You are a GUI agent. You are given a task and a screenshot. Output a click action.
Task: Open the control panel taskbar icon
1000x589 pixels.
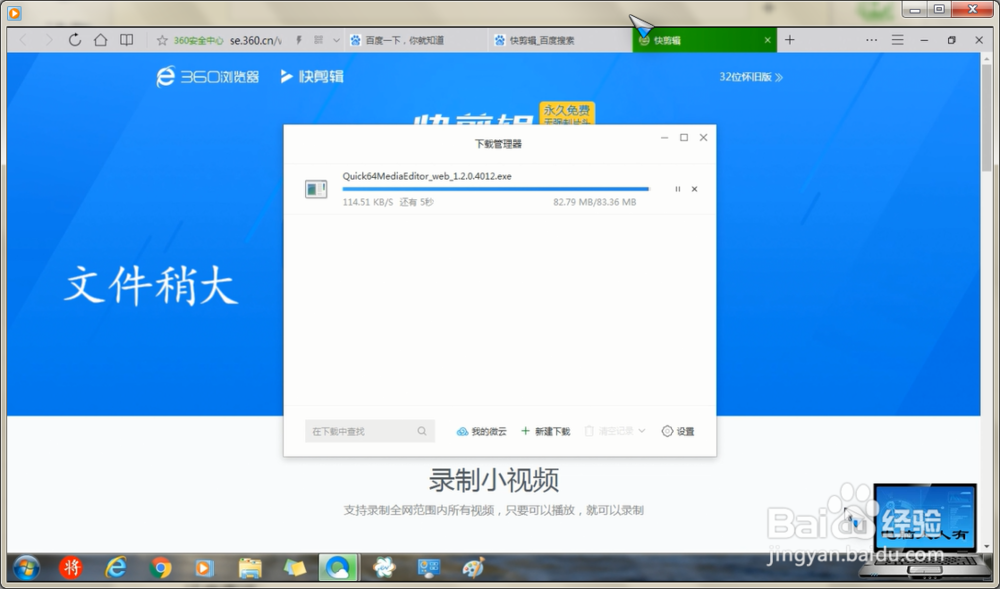point(429,567)
